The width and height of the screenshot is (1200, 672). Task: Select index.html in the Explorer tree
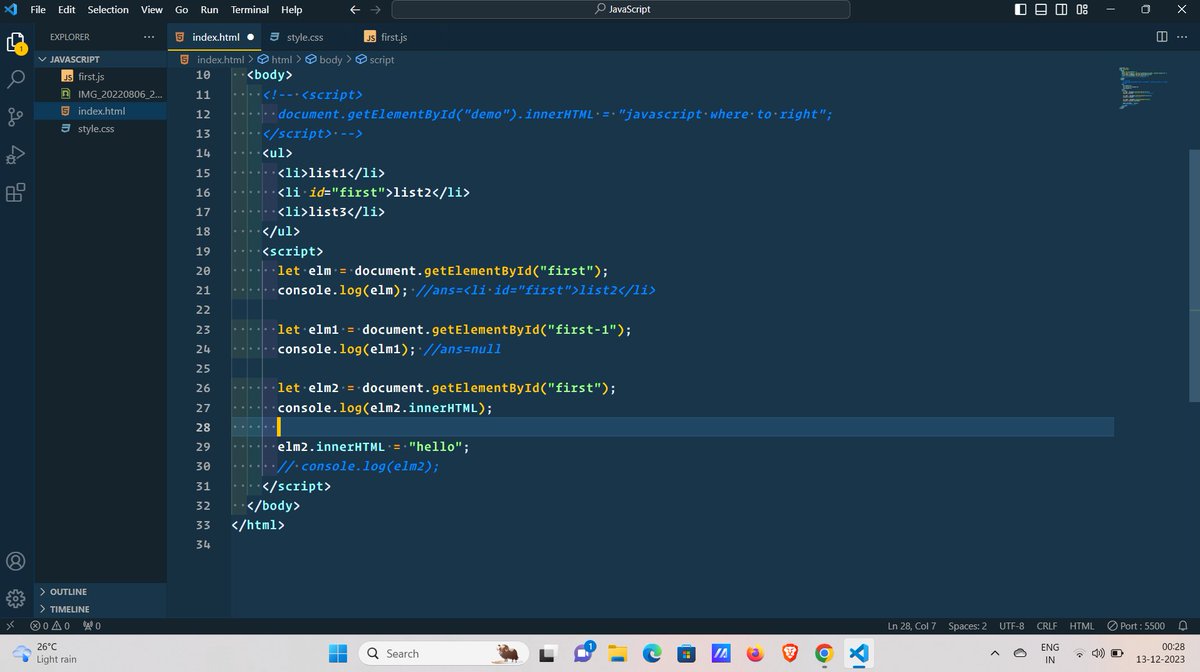100,111
